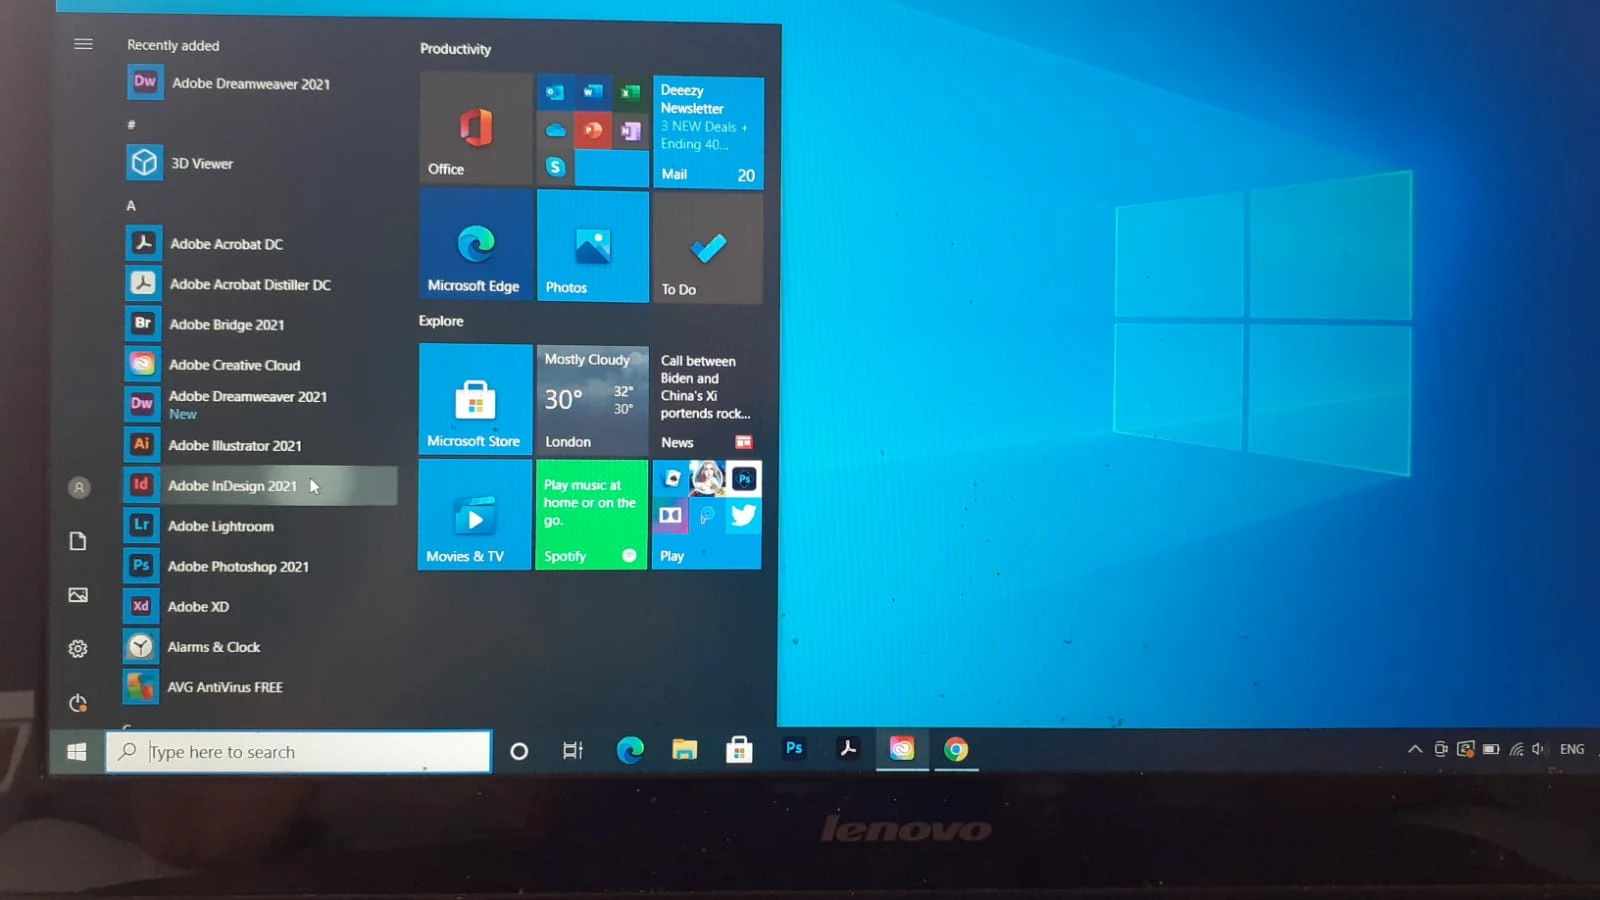This screenshot has height=900, width=1600.
Task: Click the Explore group heading
Action: tap(441, 321)
